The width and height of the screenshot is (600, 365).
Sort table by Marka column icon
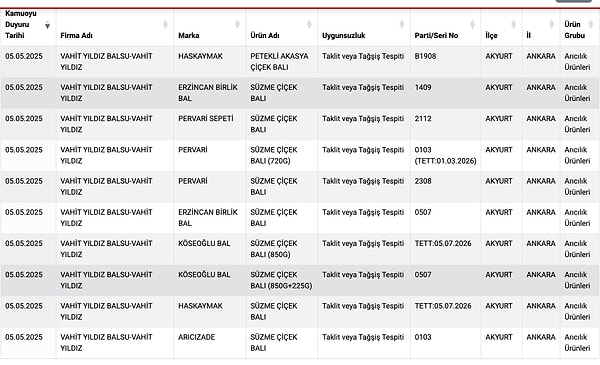(237, 24)
